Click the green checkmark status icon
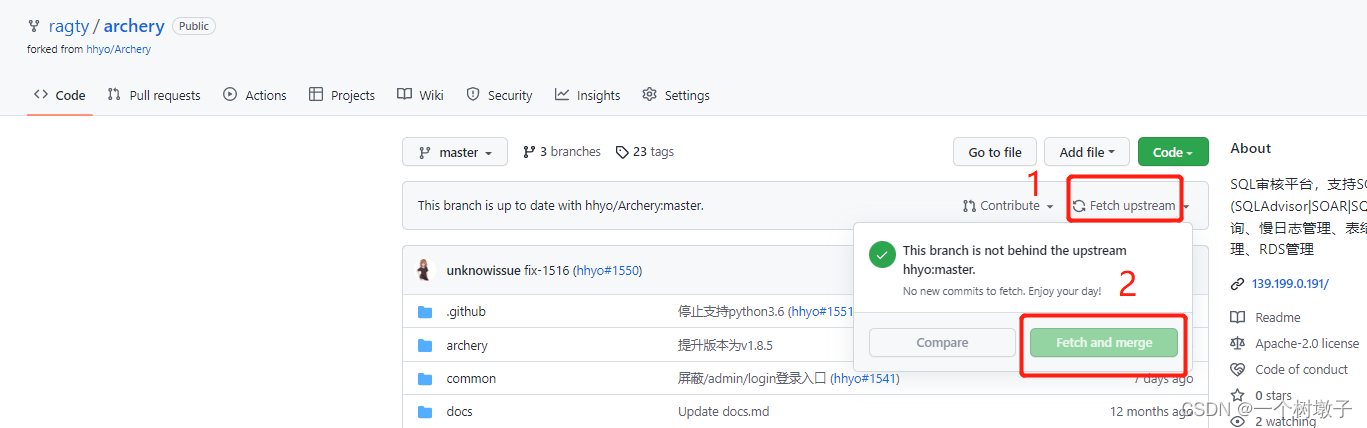Image resolution: width=1367 pixels, height=428 pixels. click(x=881, y=255)
